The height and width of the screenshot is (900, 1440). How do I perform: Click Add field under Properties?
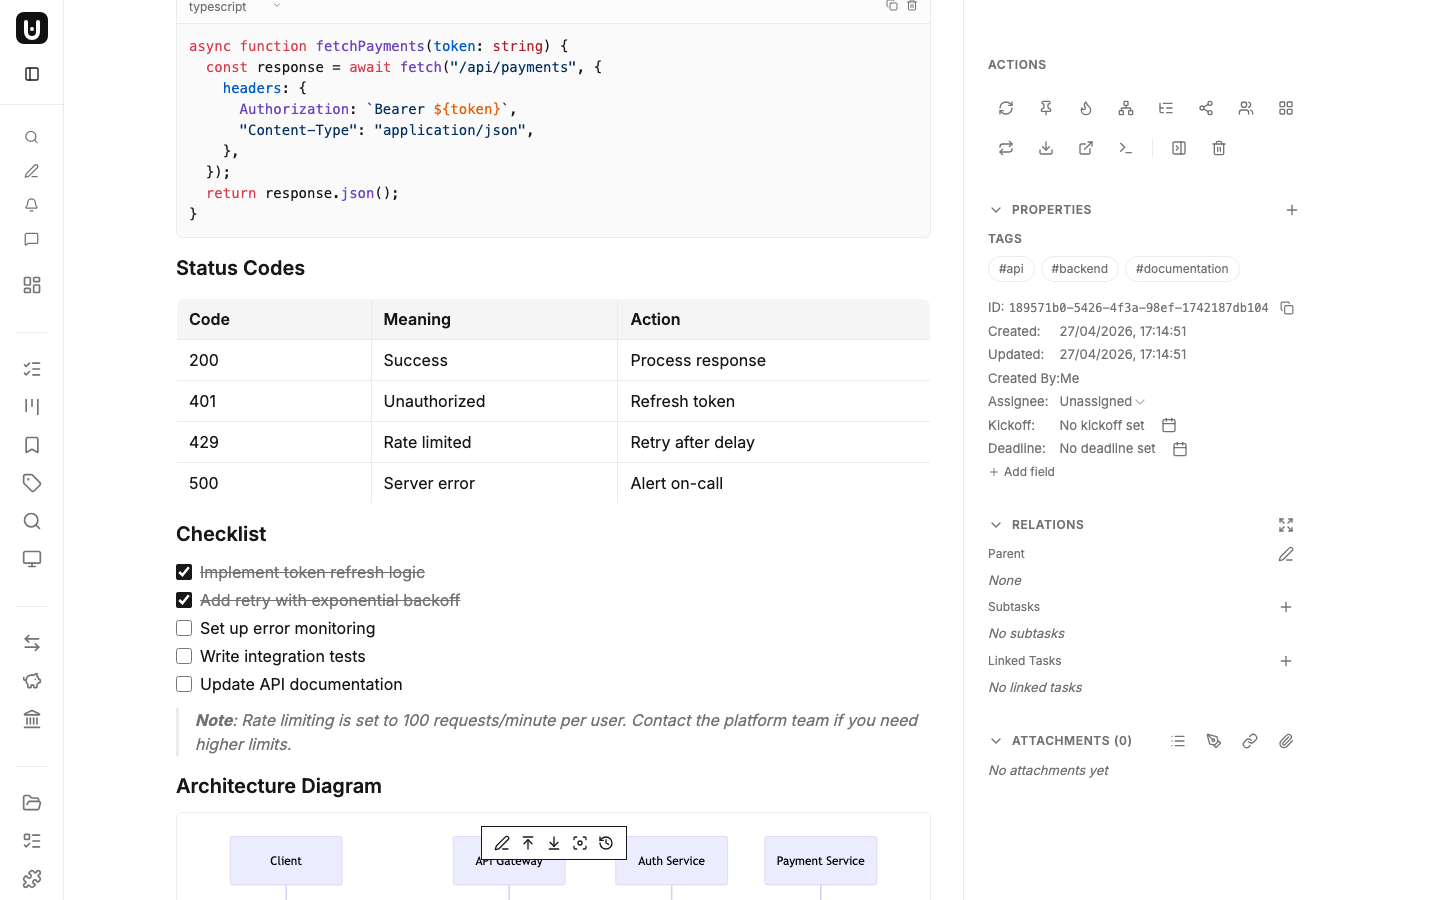[x=1021, y=471]
